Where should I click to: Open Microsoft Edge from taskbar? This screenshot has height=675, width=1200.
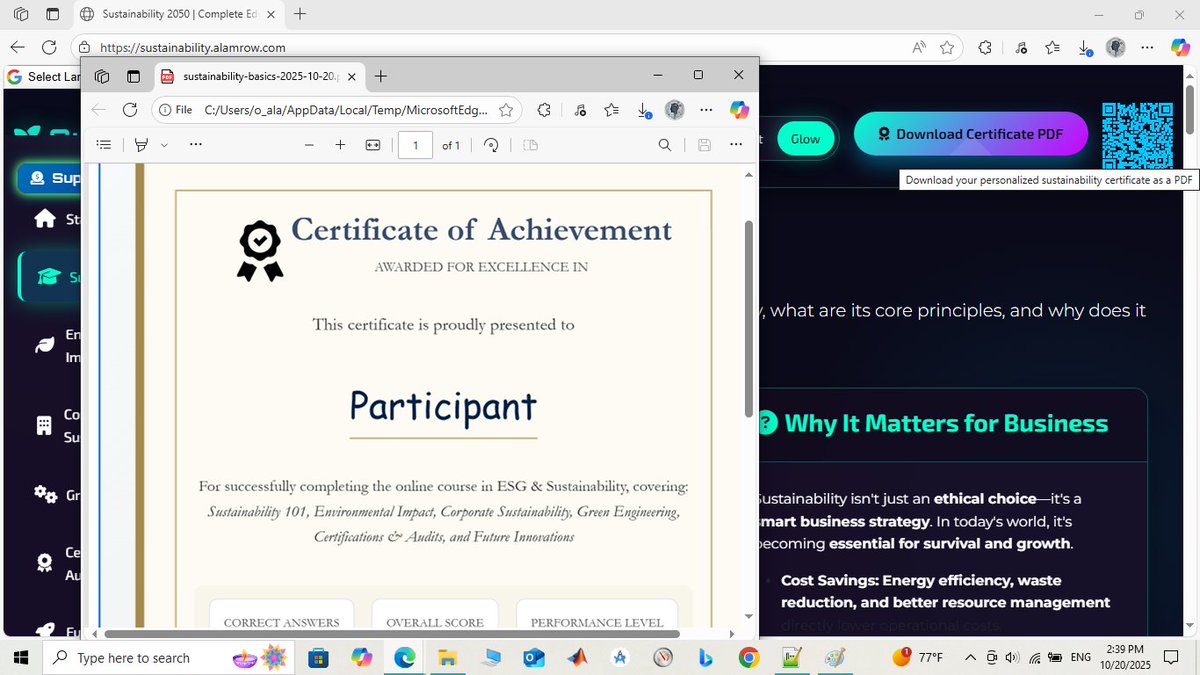[405, 657]
